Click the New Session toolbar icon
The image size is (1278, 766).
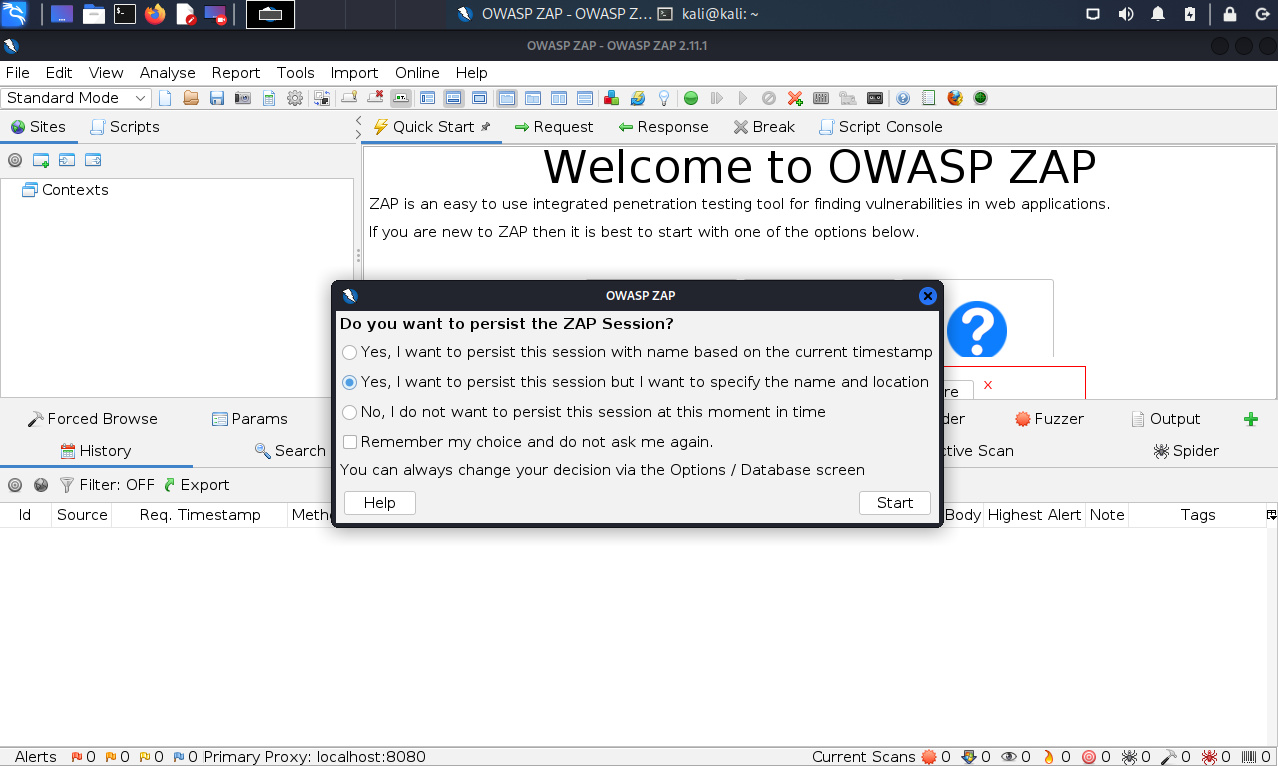166,98
